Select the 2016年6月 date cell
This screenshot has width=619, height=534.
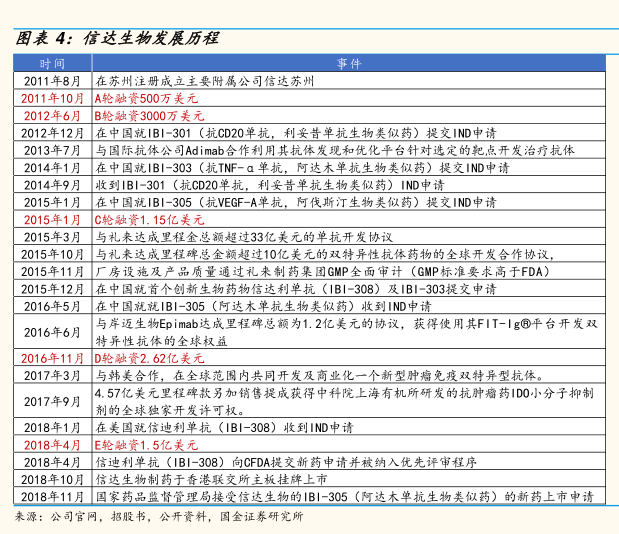(52, 331)
